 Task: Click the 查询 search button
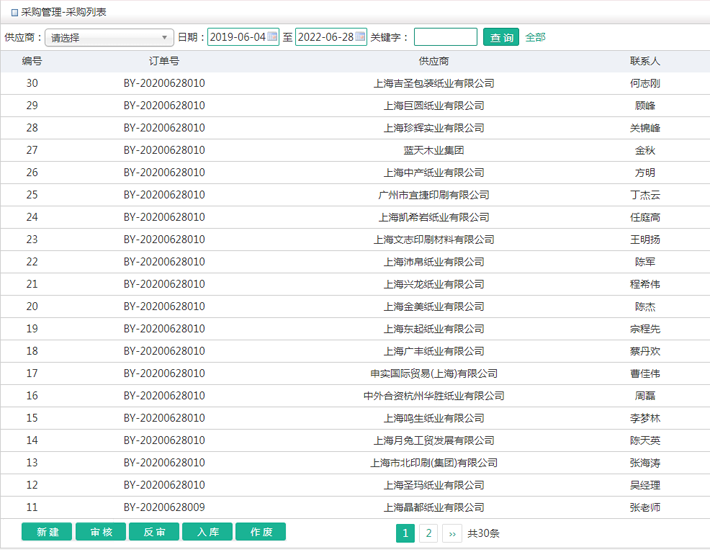tap(501, 37)
